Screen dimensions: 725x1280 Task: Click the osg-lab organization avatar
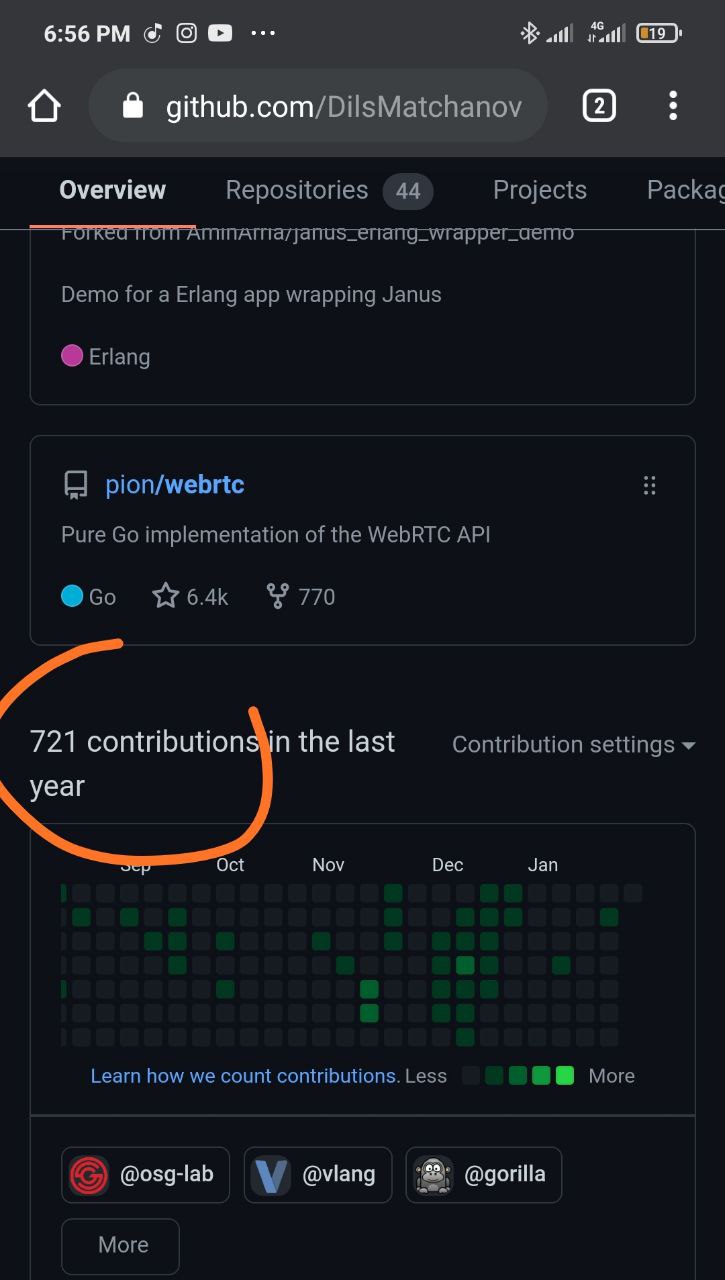(89, 1174)
